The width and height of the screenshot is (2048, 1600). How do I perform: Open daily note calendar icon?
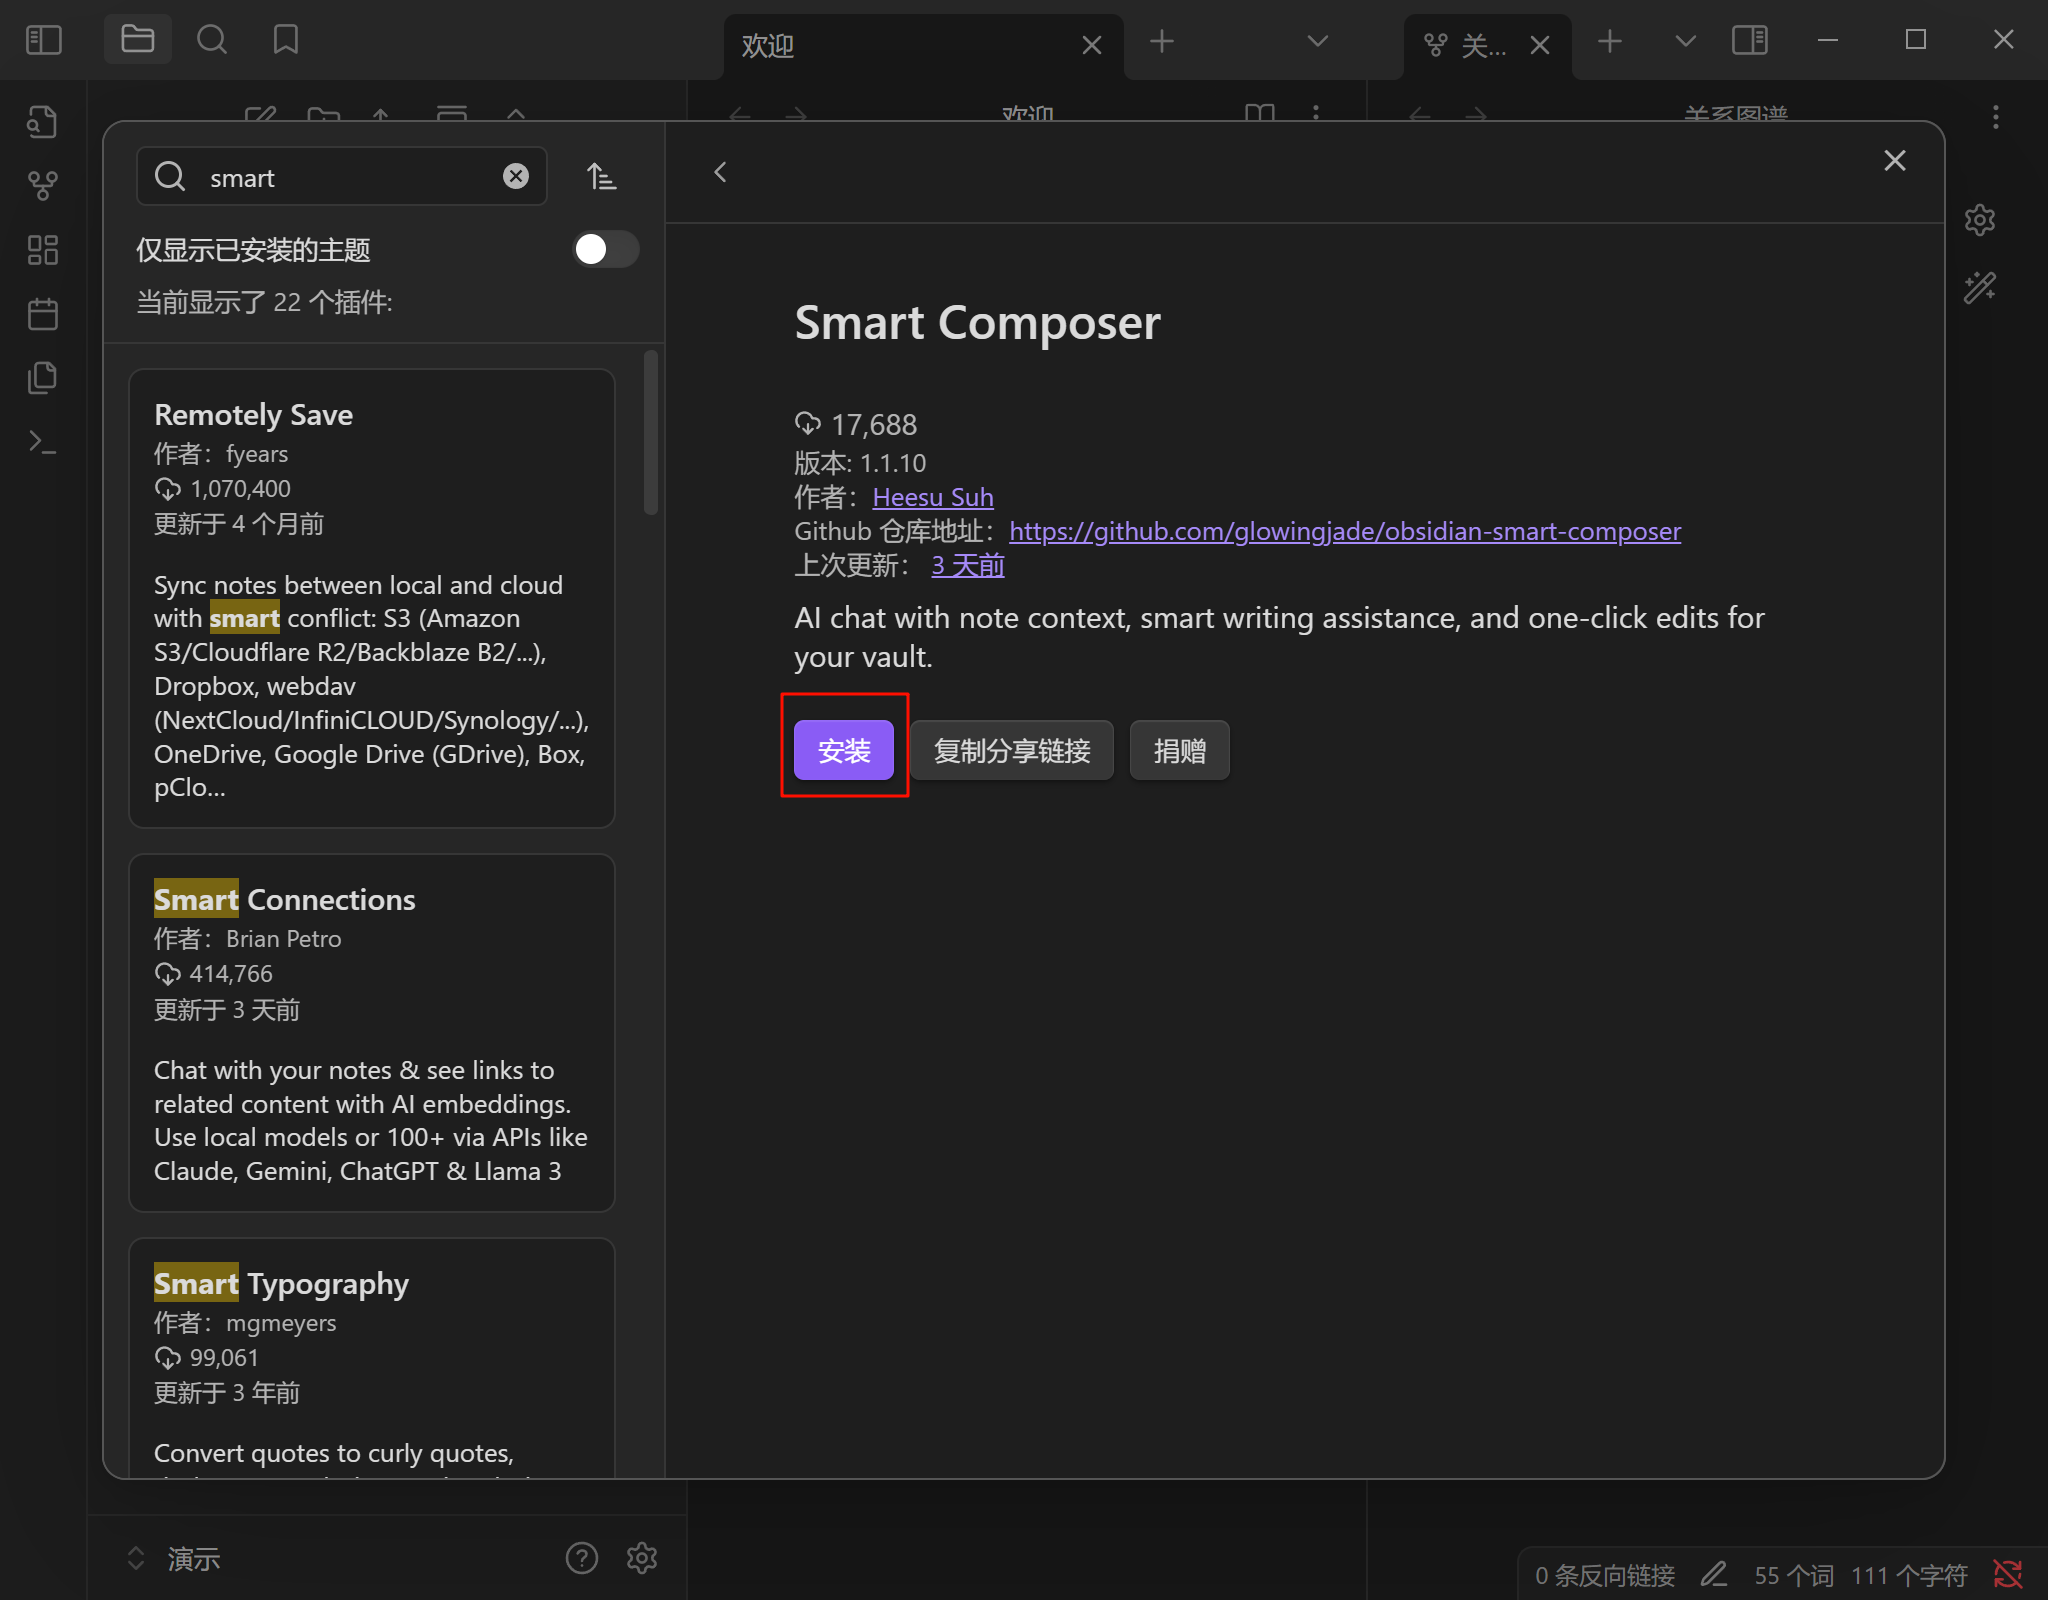pyautogui.click(x=42, y=314)
